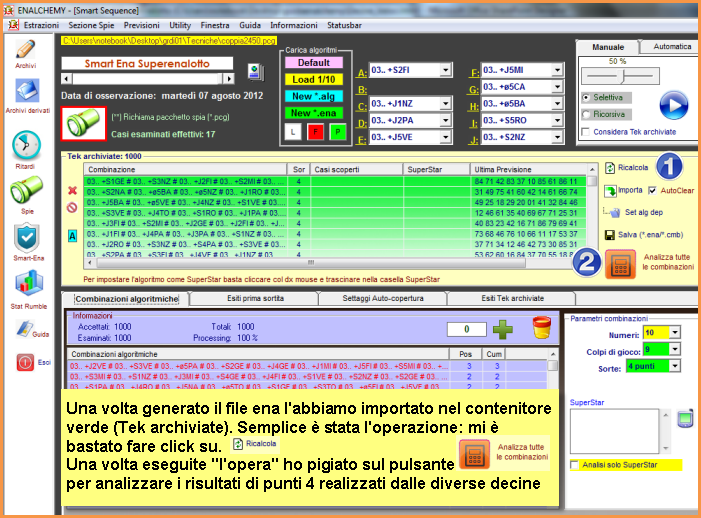701x518 pixels.
Task: Click the ENALCHEMY app icon in menu bar
Action: 13,25
